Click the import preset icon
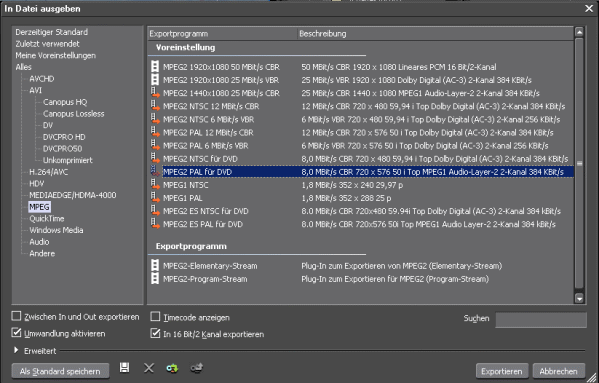Viewport: 599px width, 383px height. 172,368
